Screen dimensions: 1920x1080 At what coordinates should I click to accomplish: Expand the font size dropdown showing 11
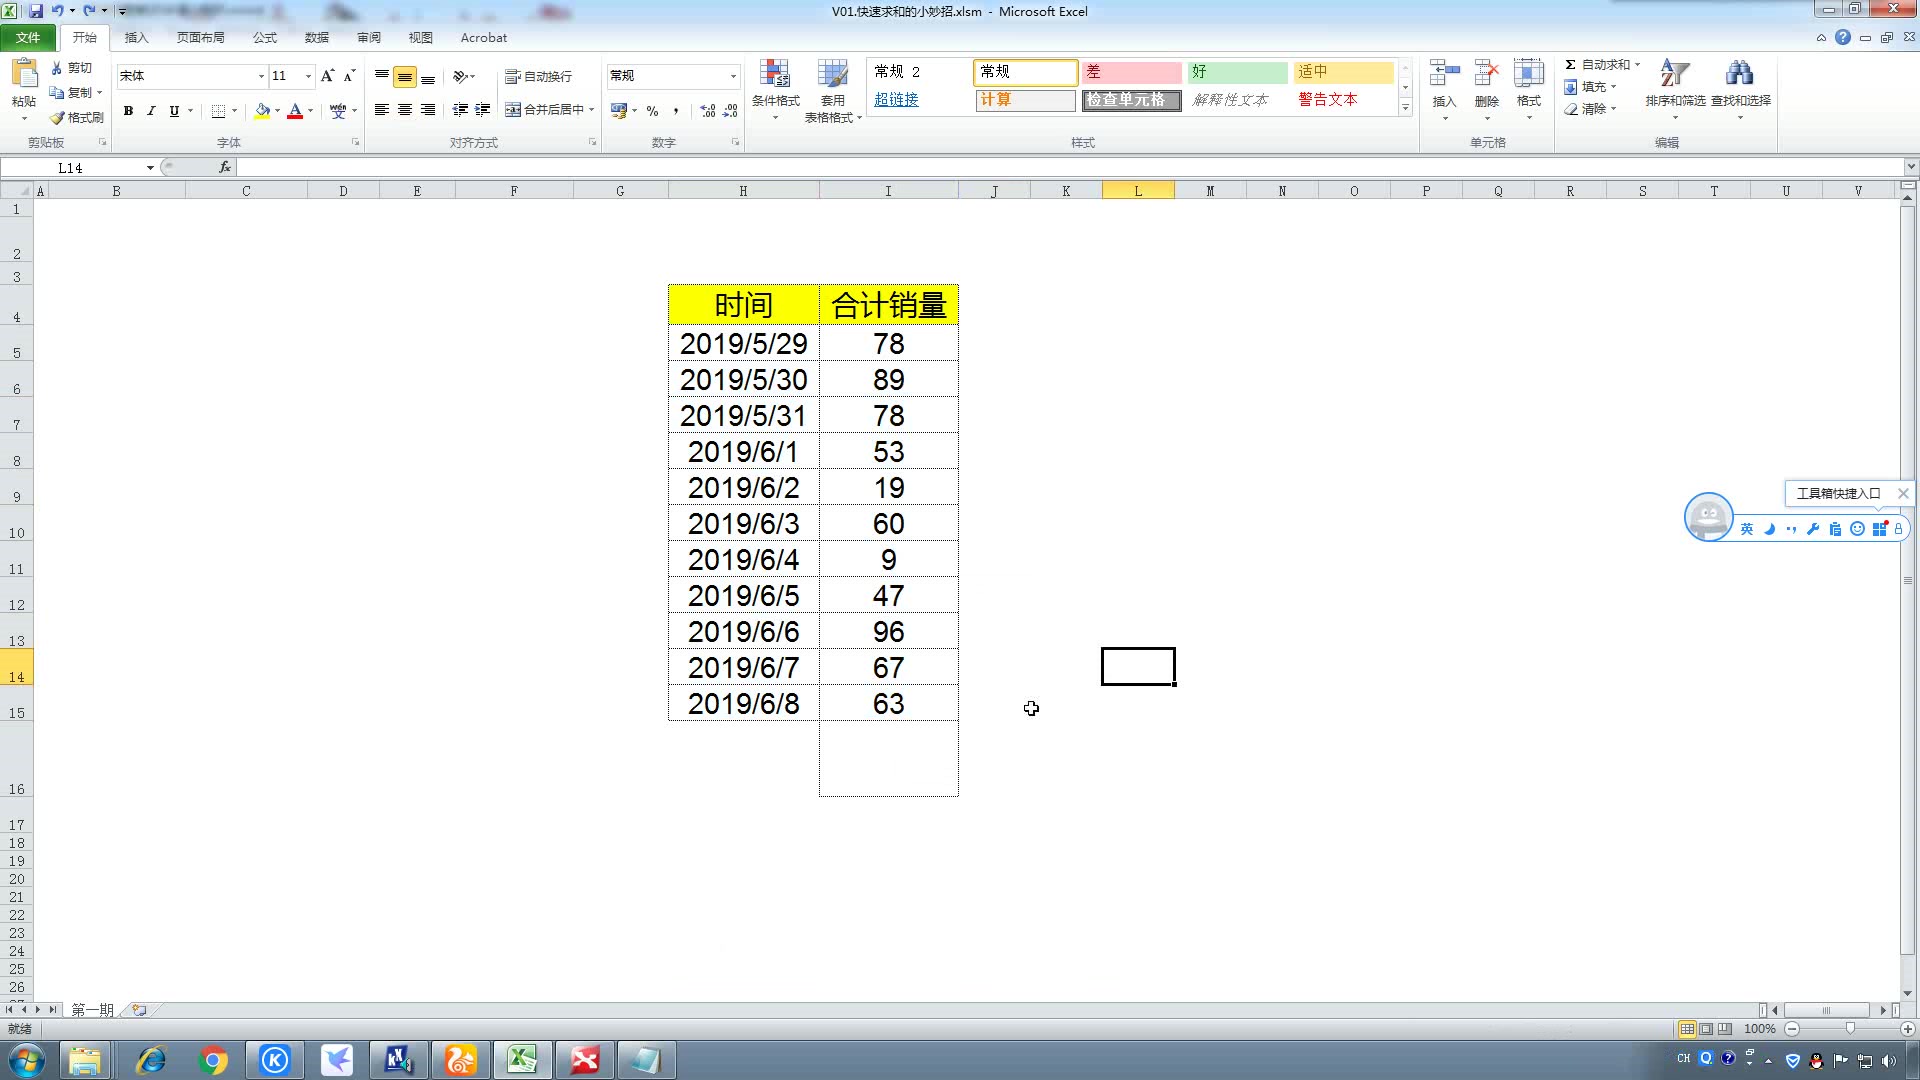coord(306,75)
